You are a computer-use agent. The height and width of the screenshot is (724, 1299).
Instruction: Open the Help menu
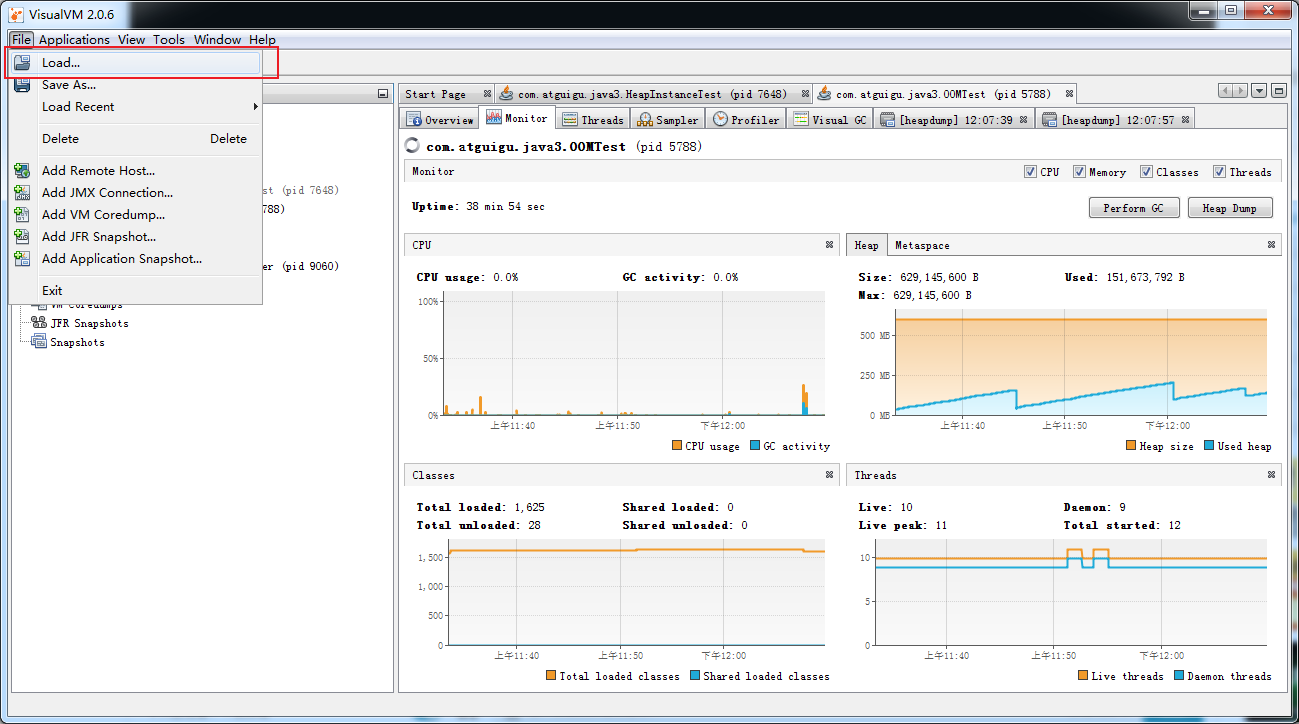click(x=262, y=40)
